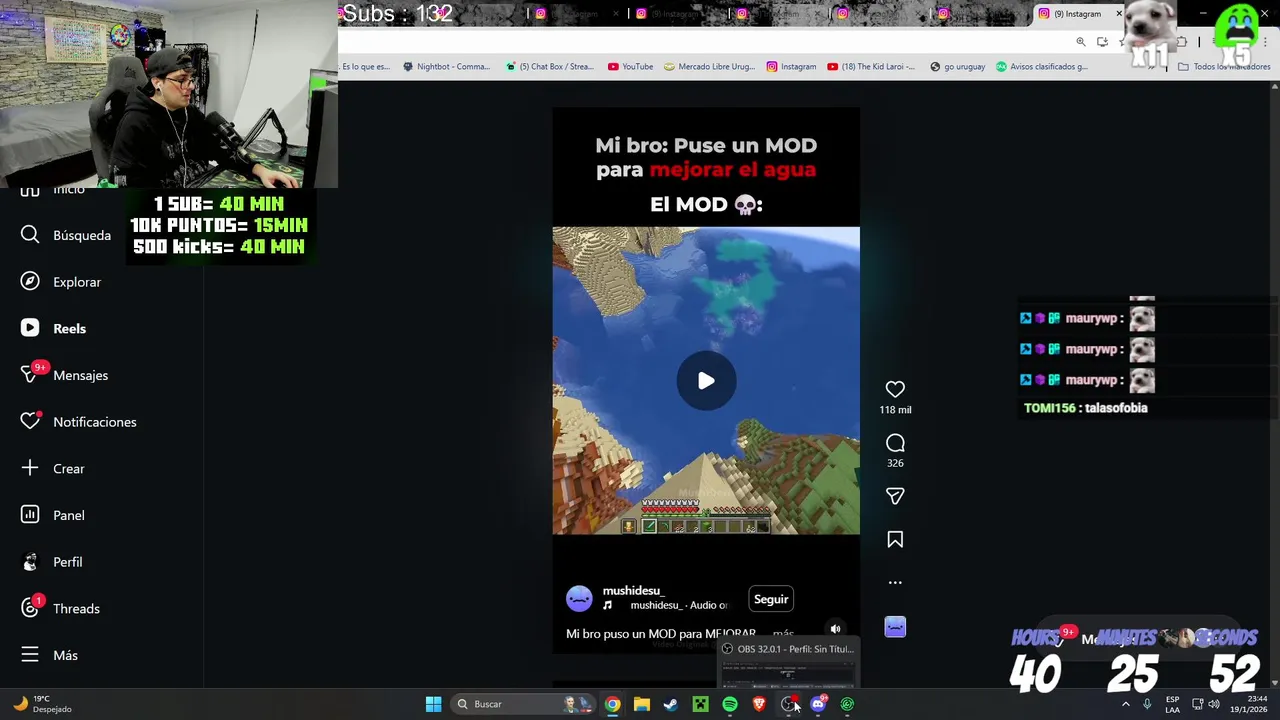Open Discord from the taskbar
The width and height of the screenshot is (1280, 720).
tap(818, 704)
